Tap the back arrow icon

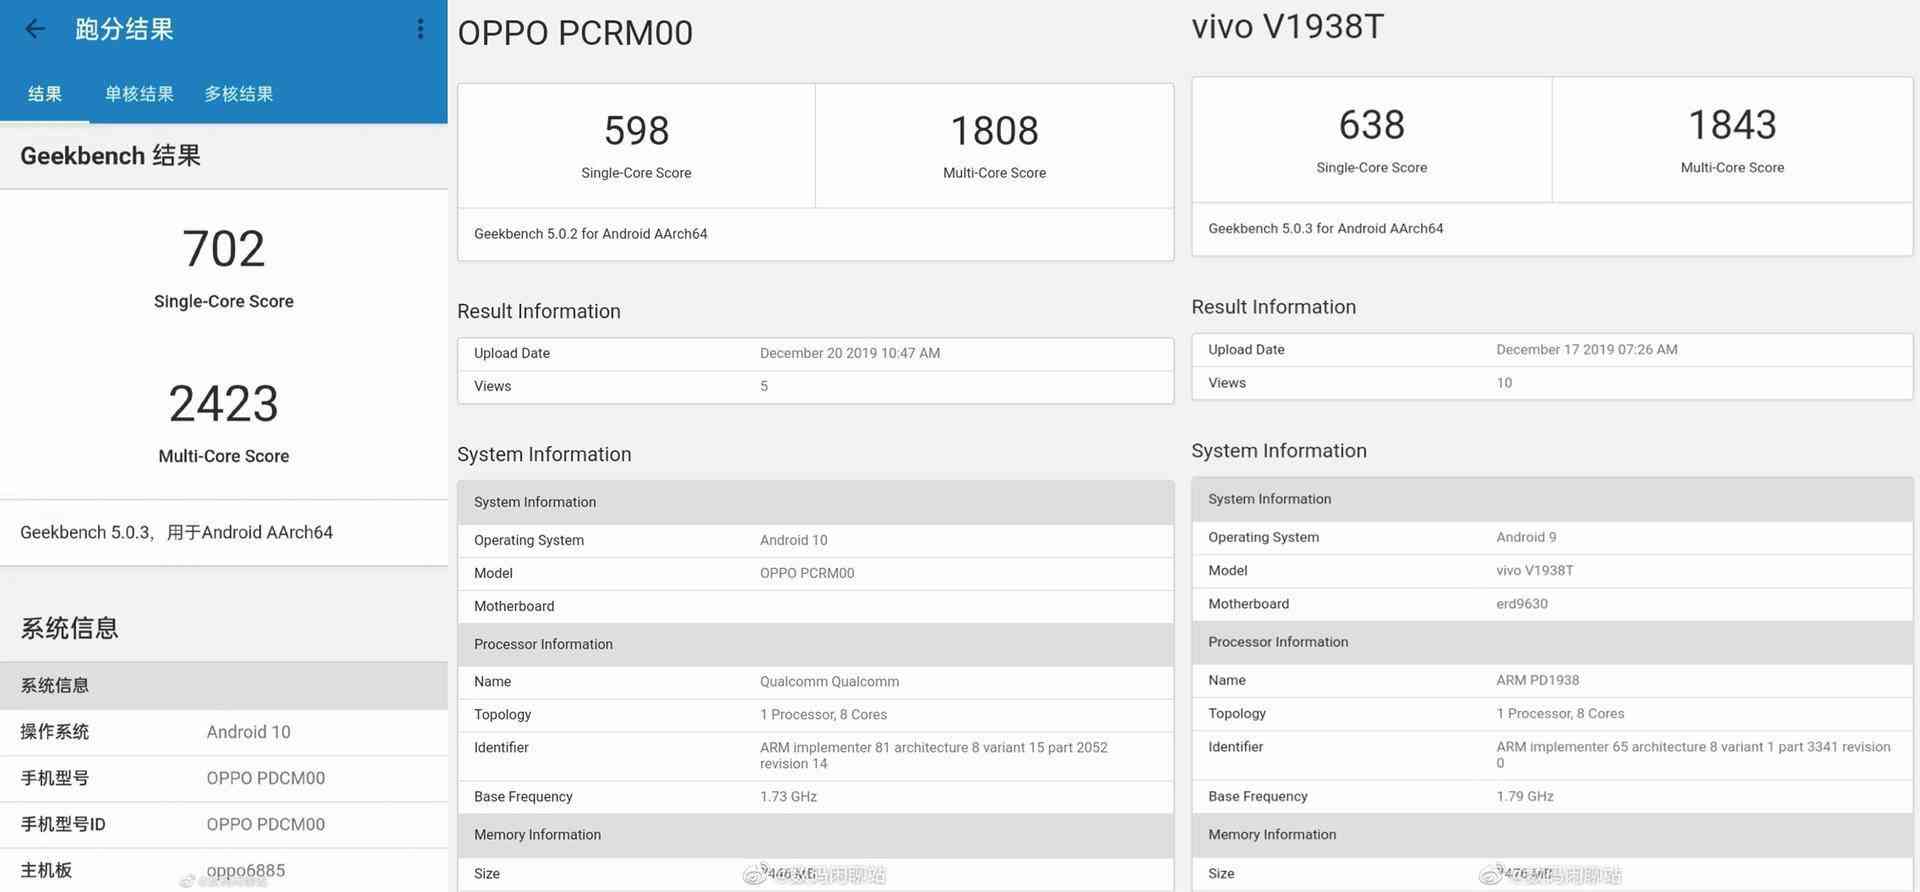[35, 29]
